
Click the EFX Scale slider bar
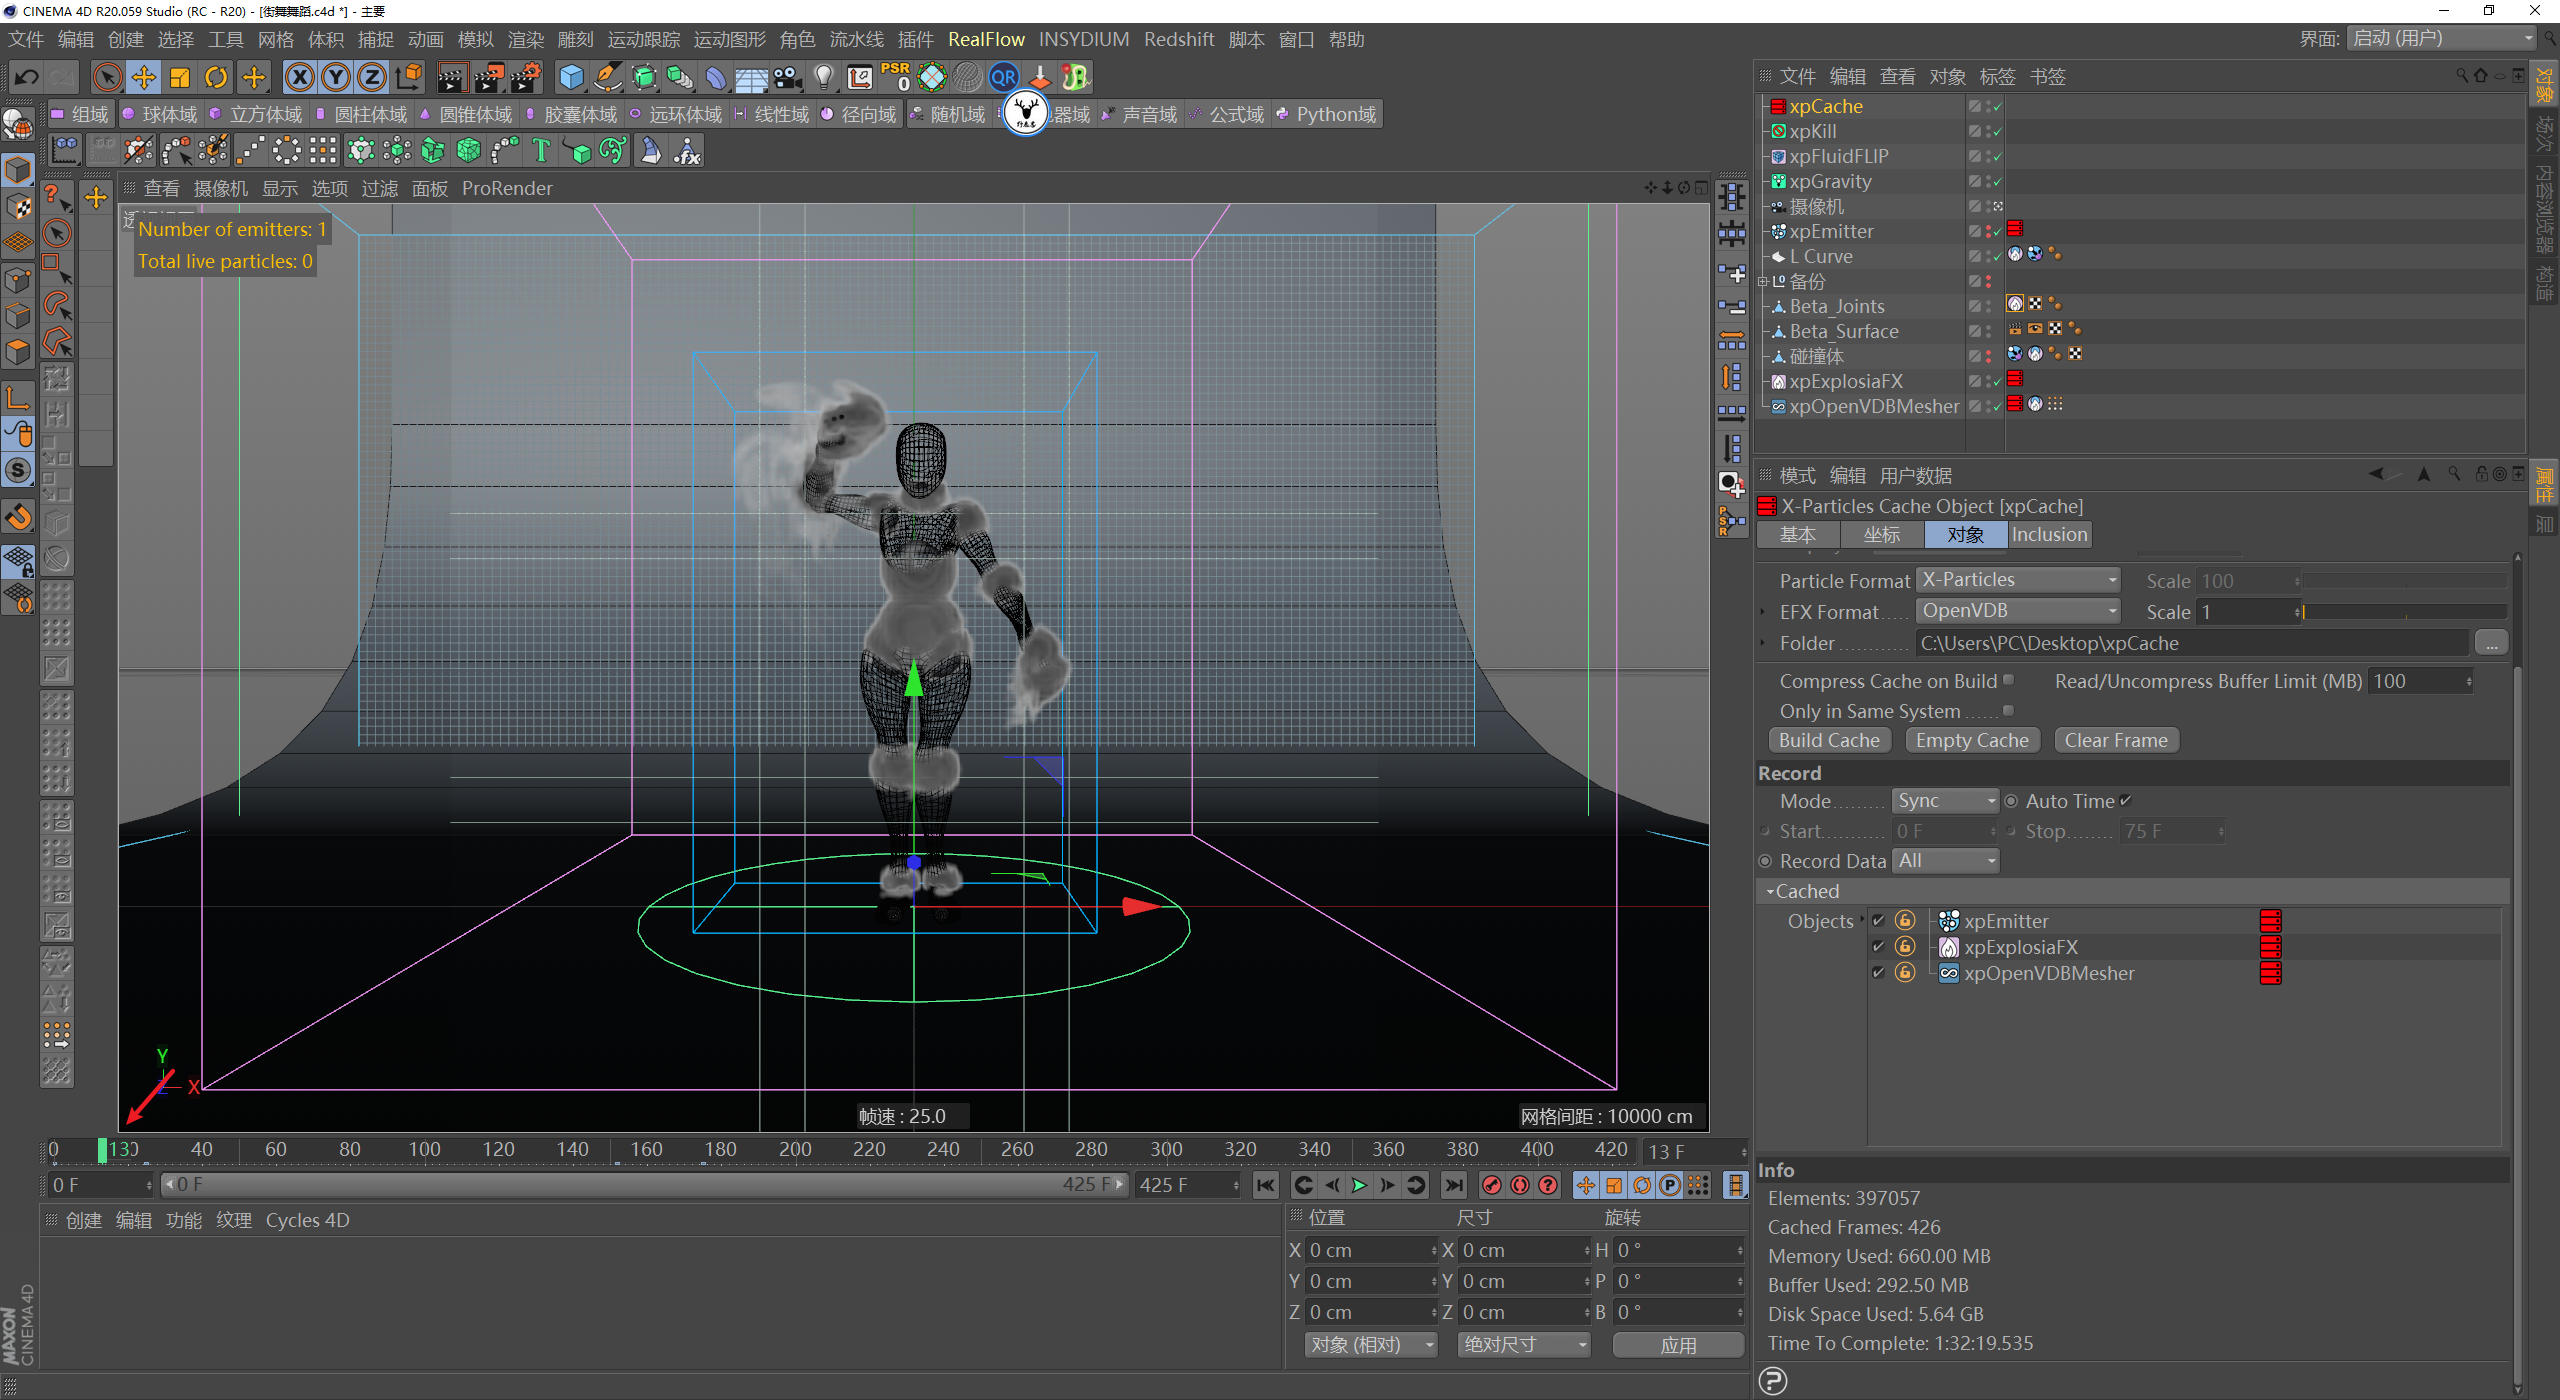point(2405,612)
